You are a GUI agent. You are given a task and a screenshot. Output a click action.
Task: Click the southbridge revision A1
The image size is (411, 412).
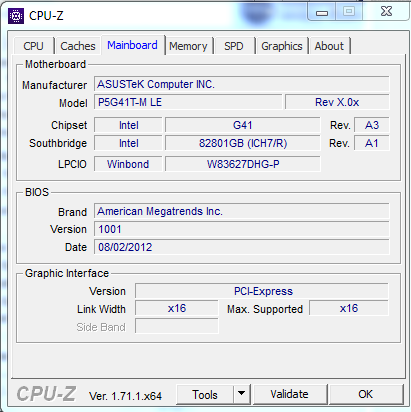click(372, 143)
